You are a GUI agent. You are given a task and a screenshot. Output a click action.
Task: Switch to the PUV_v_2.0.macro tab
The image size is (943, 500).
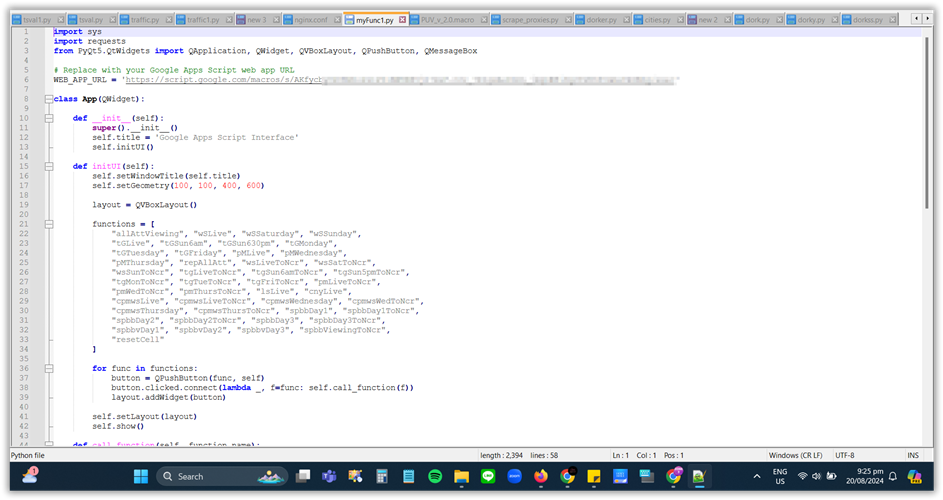coord(447,20)
